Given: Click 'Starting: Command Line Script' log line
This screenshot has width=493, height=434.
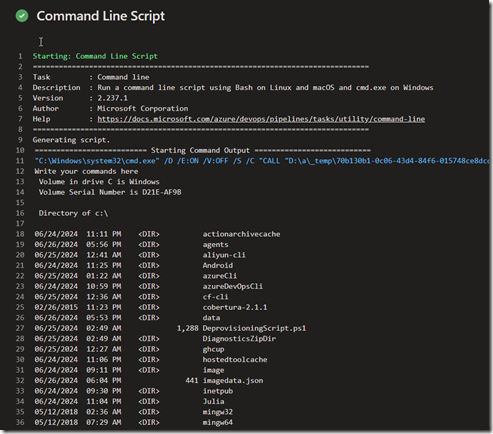Looking at the screenshot, I should [x=95, y=56].
